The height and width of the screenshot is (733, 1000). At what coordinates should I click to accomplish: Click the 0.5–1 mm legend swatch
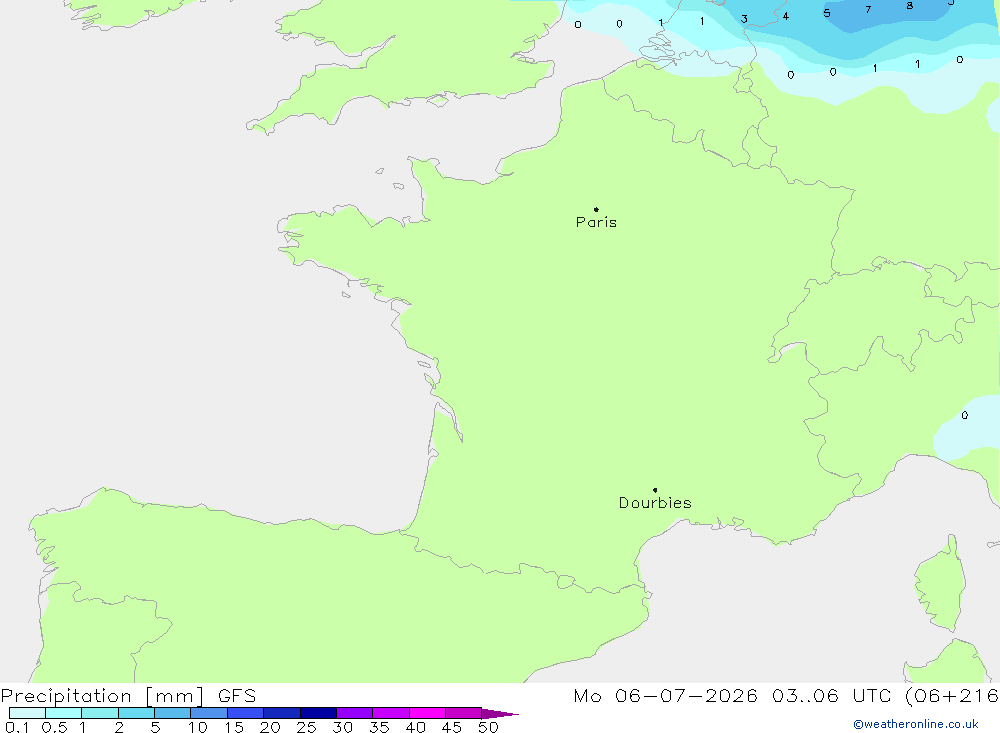[x=64, y=713]
